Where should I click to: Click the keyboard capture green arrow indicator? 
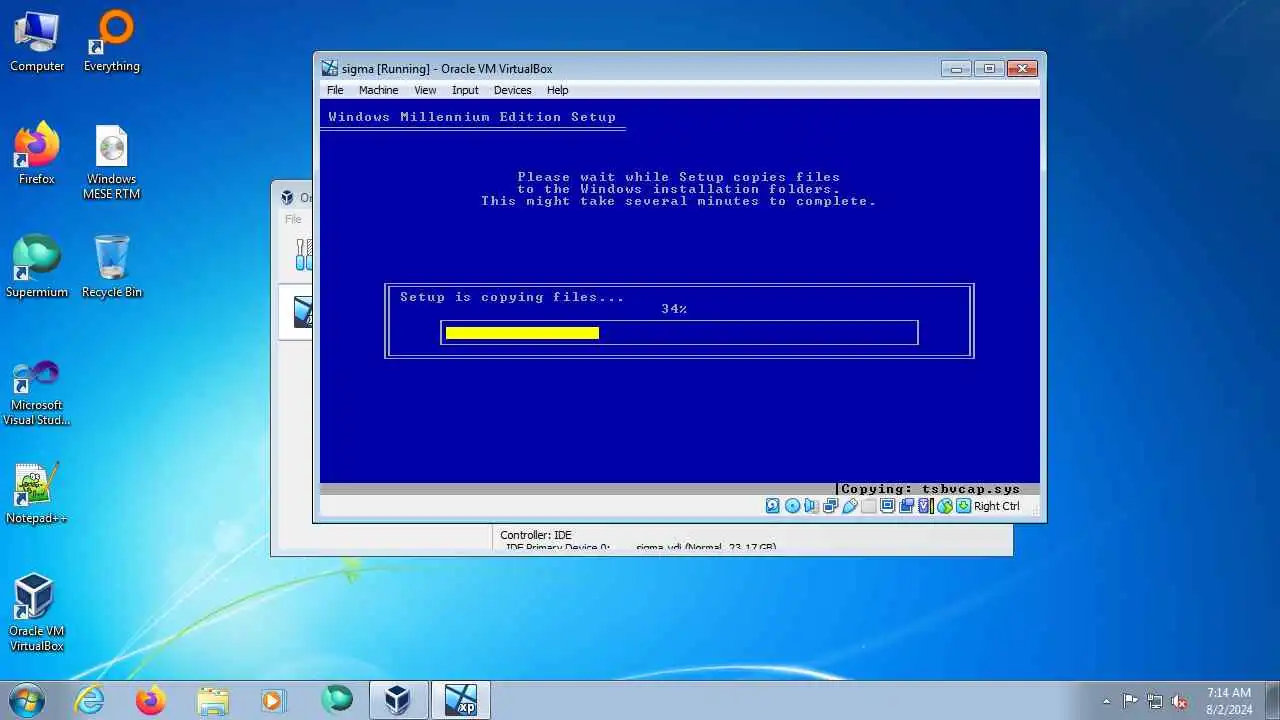tap(963, 506)
